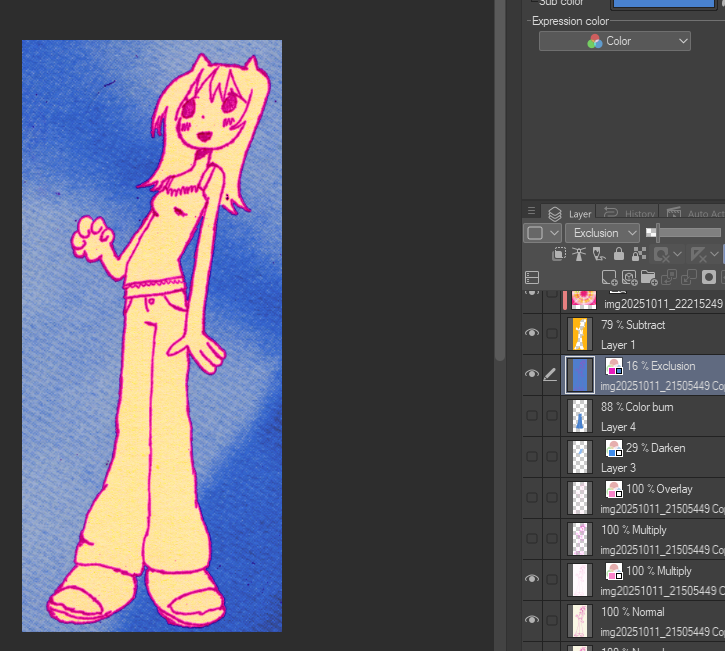This screenshot has width=725, height=651.
Task: Show the 100 % Overlay layer
Action: coord(532,497)
